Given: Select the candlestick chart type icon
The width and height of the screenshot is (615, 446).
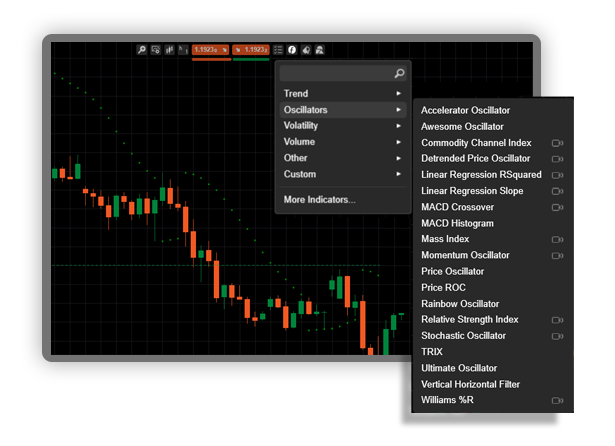Looking at the screenshot, I should [169, 50].
